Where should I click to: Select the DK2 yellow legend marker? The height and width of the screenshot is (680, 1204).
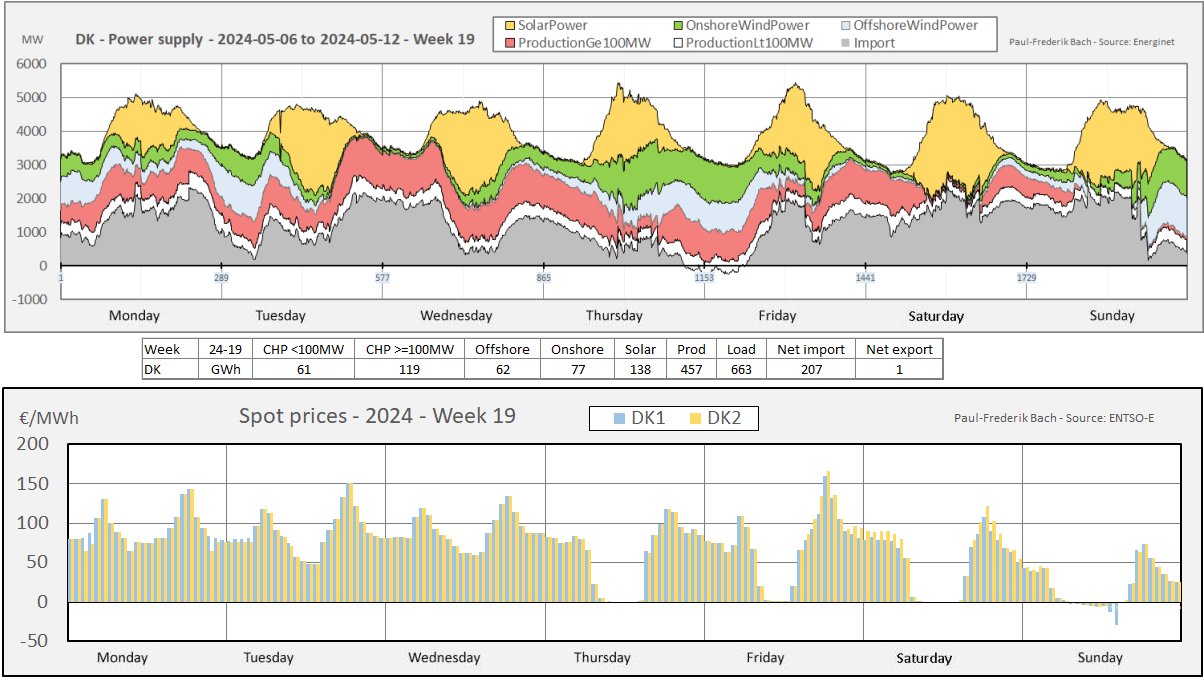tap(695, 418)
